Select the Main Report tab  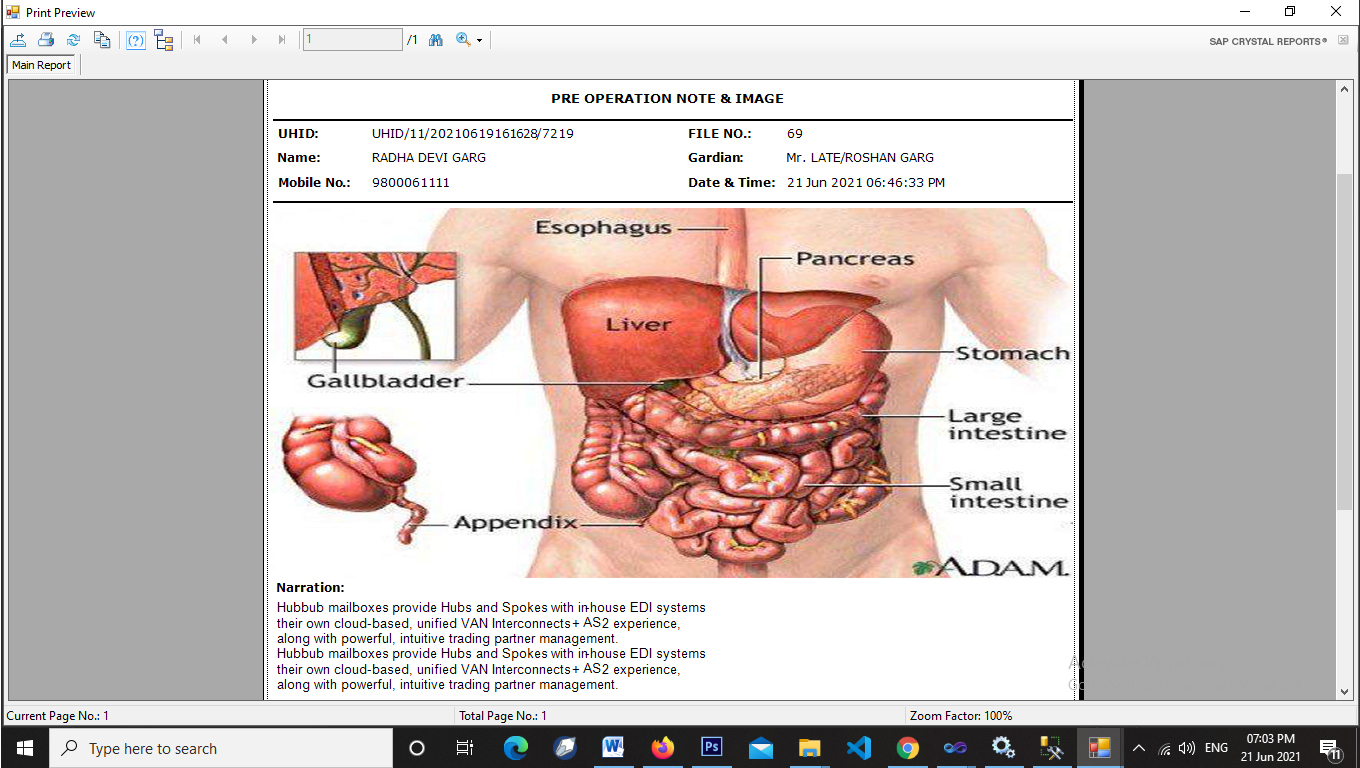point(42,65)
